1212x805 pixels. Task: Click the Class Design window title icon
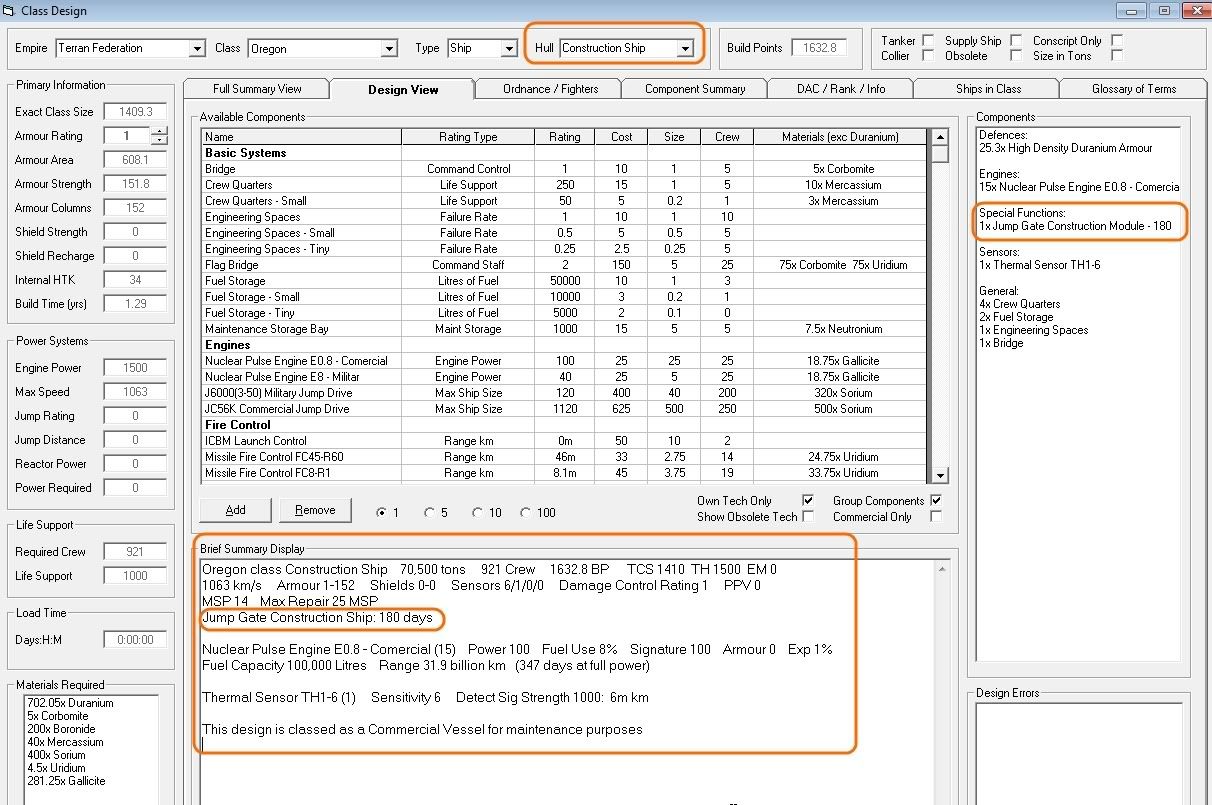tap(8, 11)
